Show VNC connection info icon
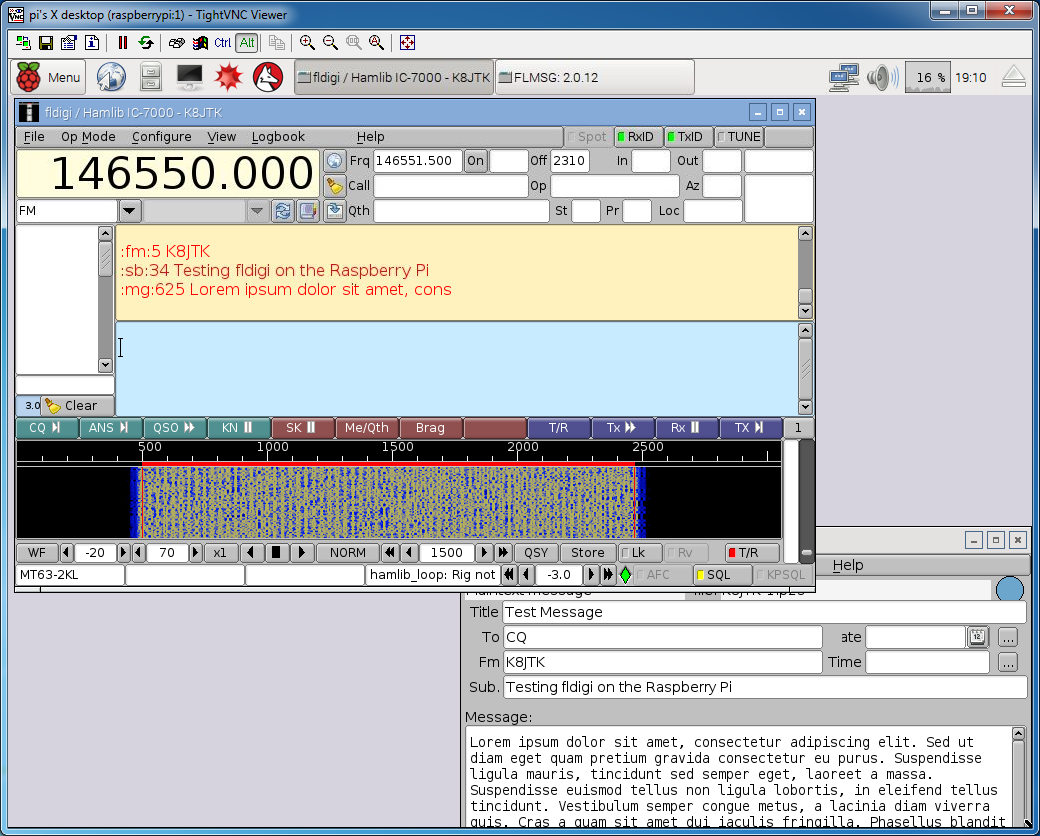Screen dimensions: 1040x836 tap(92, 43)
